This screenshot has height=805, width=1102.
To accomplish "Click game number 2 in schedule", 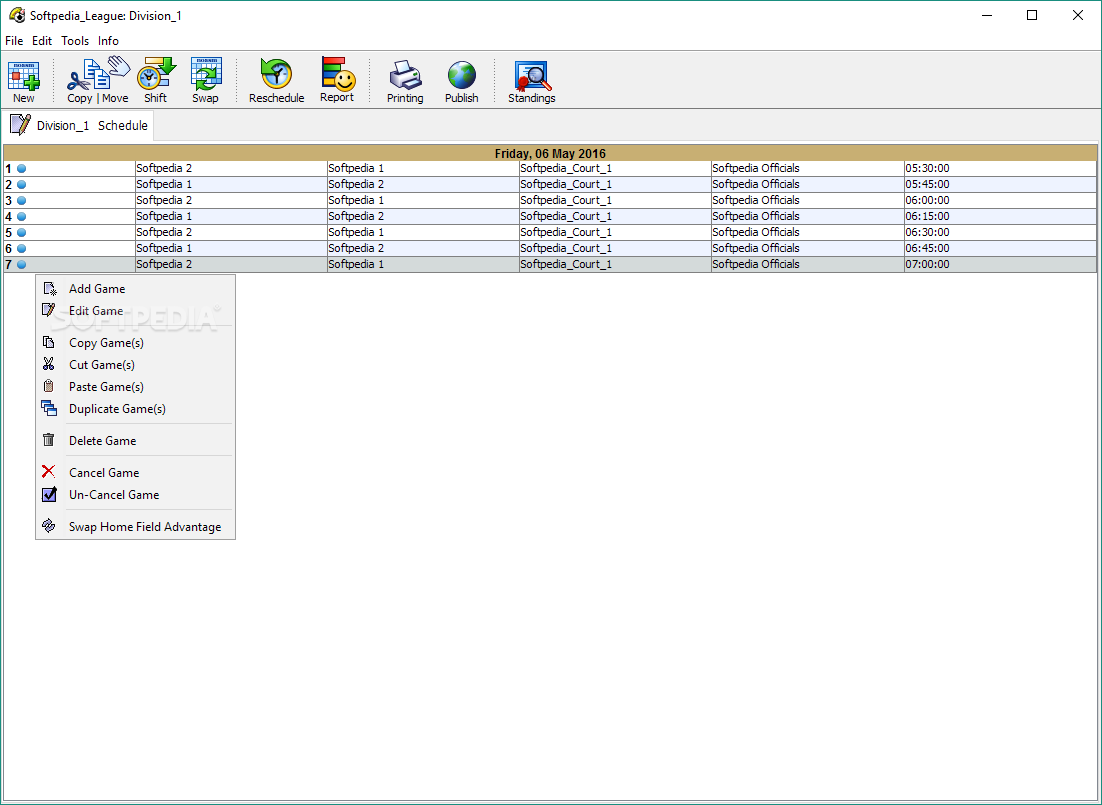I will click(8, 185).
